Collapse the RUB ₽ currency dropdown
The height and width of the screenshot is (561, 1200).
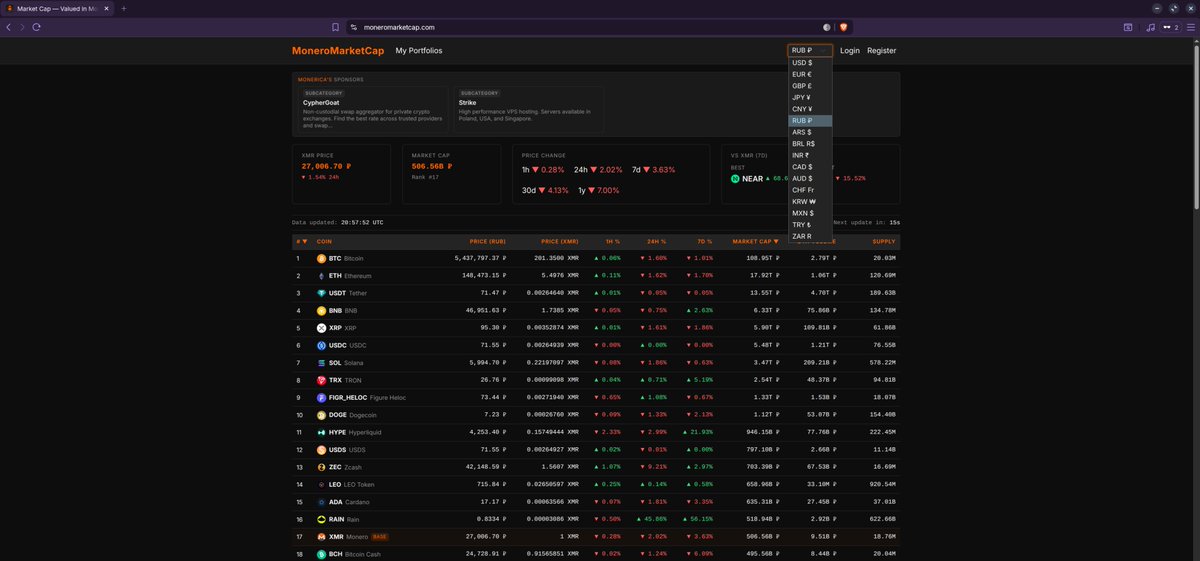tap(810, 50)
